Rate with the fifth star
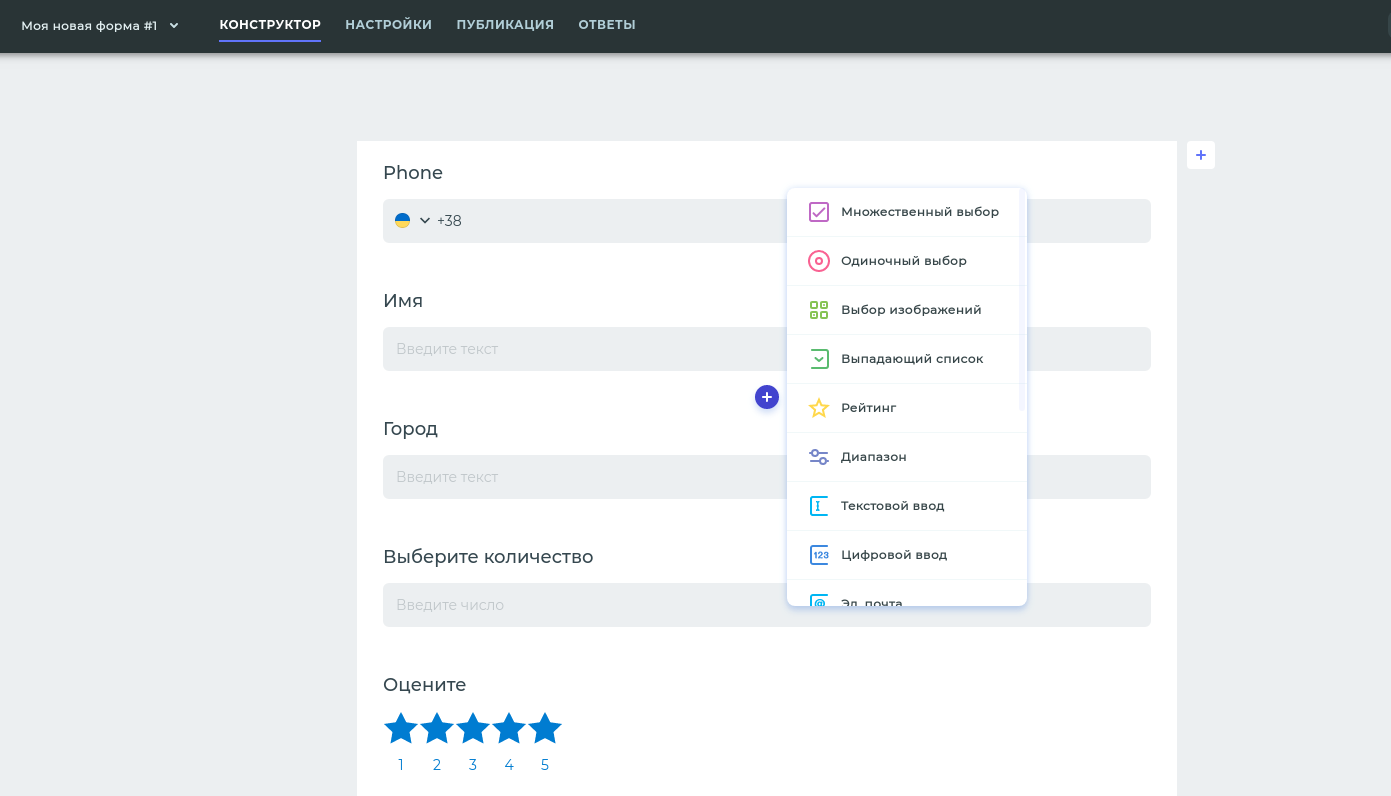Screen dimensions: 1391x796 tap(545, 729)
